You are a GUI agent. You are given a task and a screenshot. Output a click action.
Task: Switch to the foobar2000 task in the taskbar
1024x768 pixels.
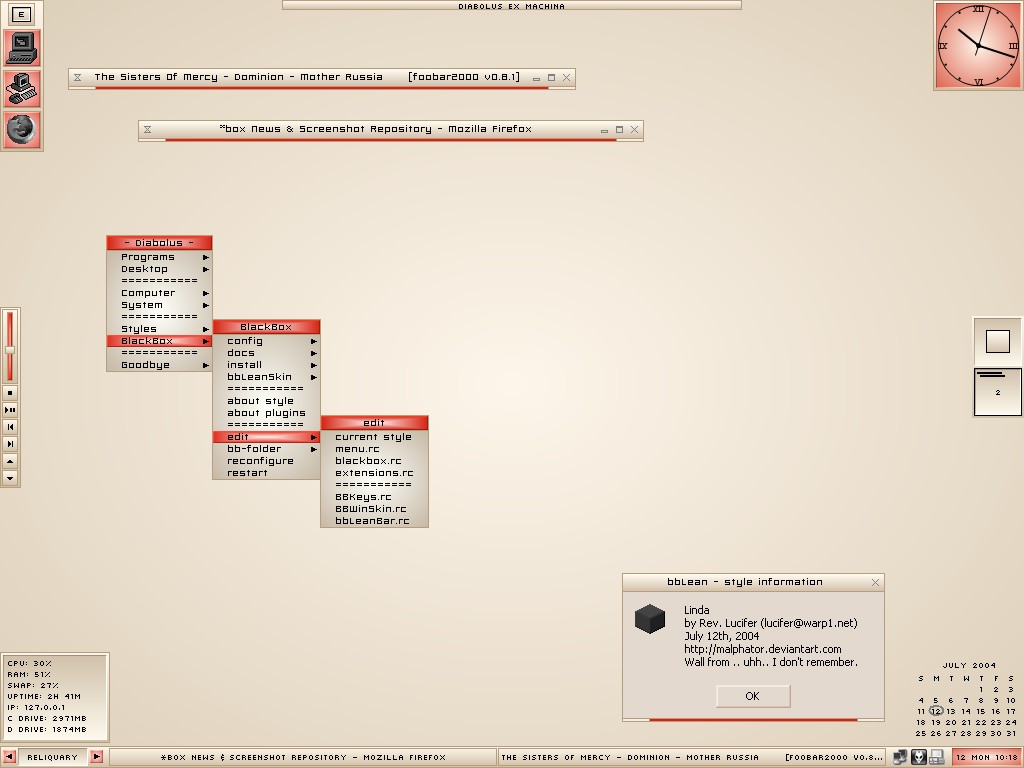coord(692,757)
